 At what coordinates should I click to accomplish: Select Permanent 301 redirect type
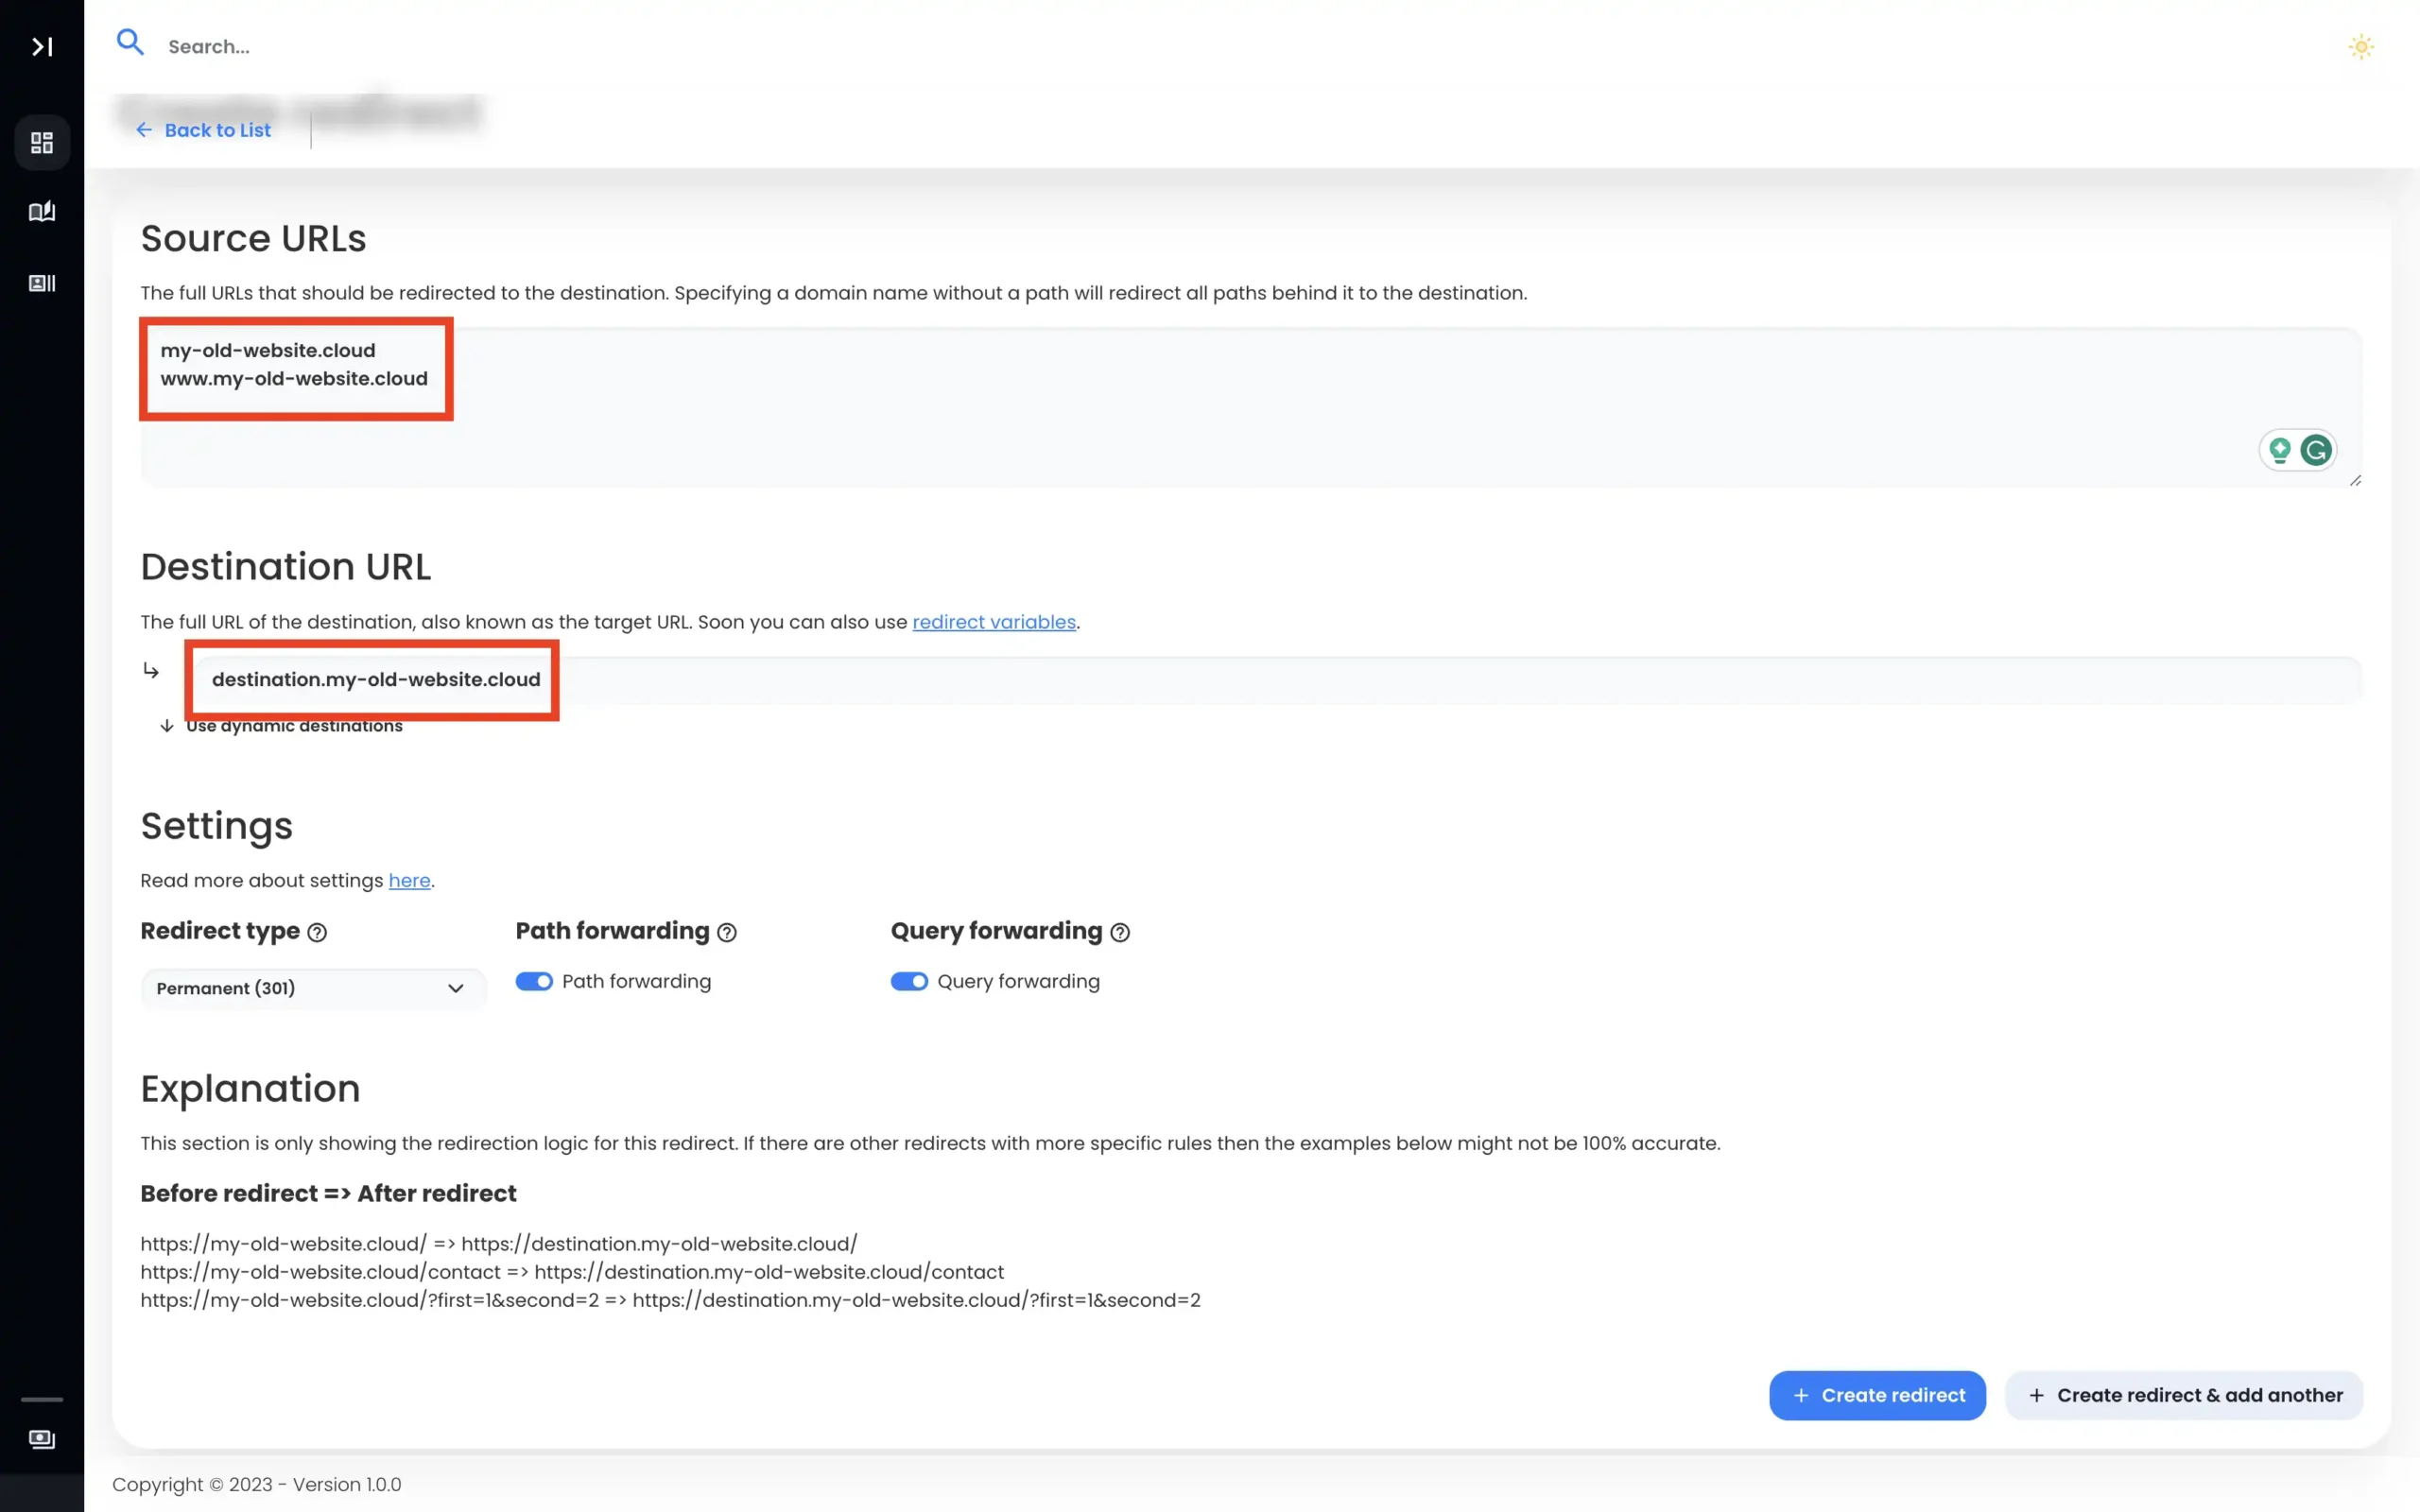[312, 988]
